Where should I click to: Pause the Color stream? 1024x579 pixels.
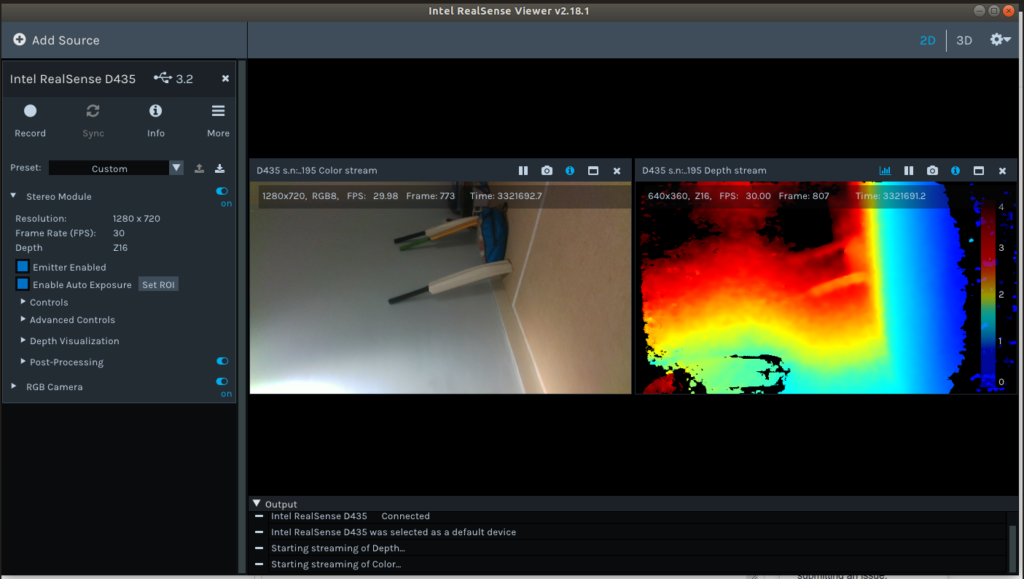[523, 170]
